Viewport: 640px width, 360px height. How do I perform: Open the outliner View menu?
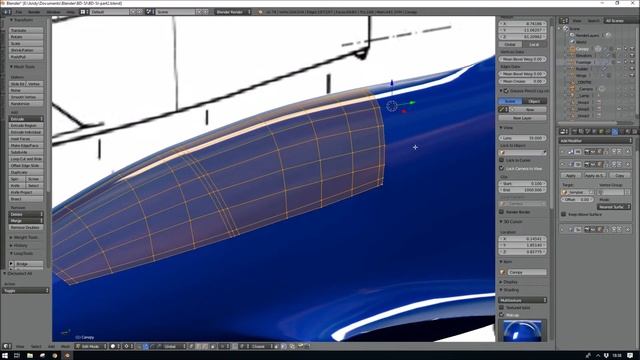(577, 20)
